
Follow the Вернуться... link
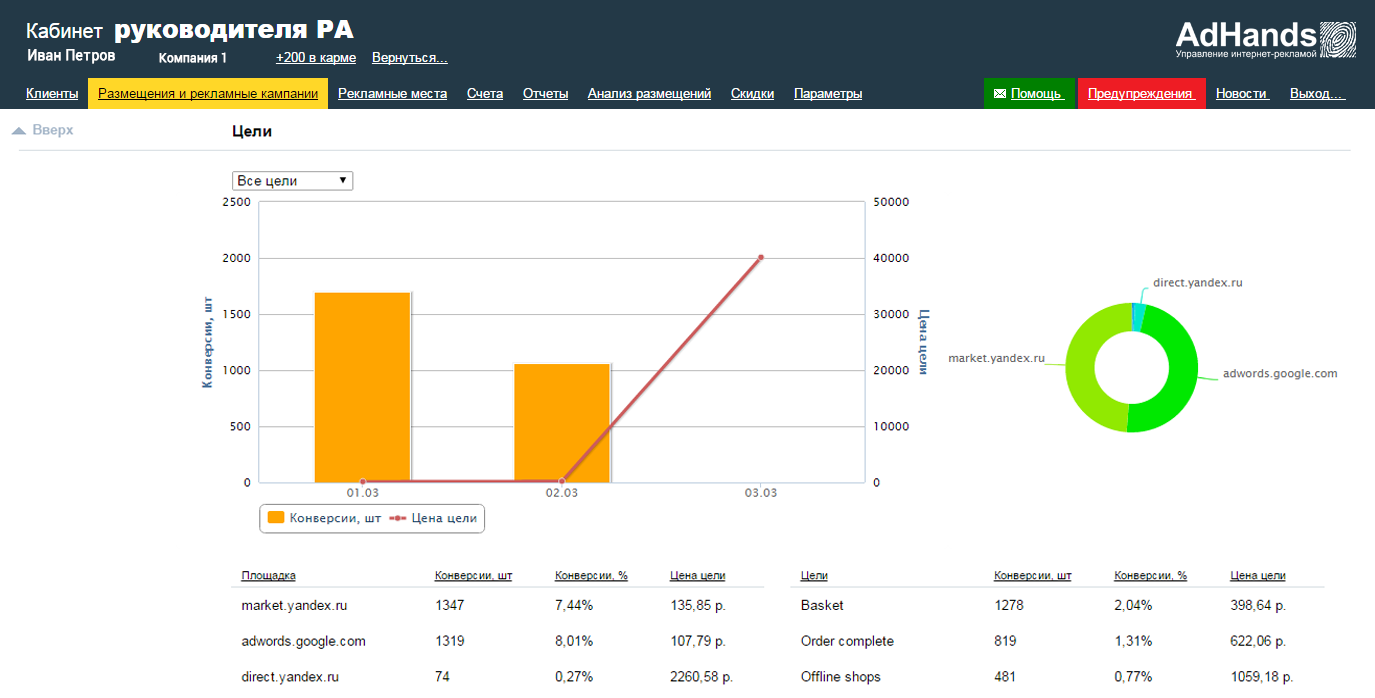pyautogui.click(x=409, y=58)
